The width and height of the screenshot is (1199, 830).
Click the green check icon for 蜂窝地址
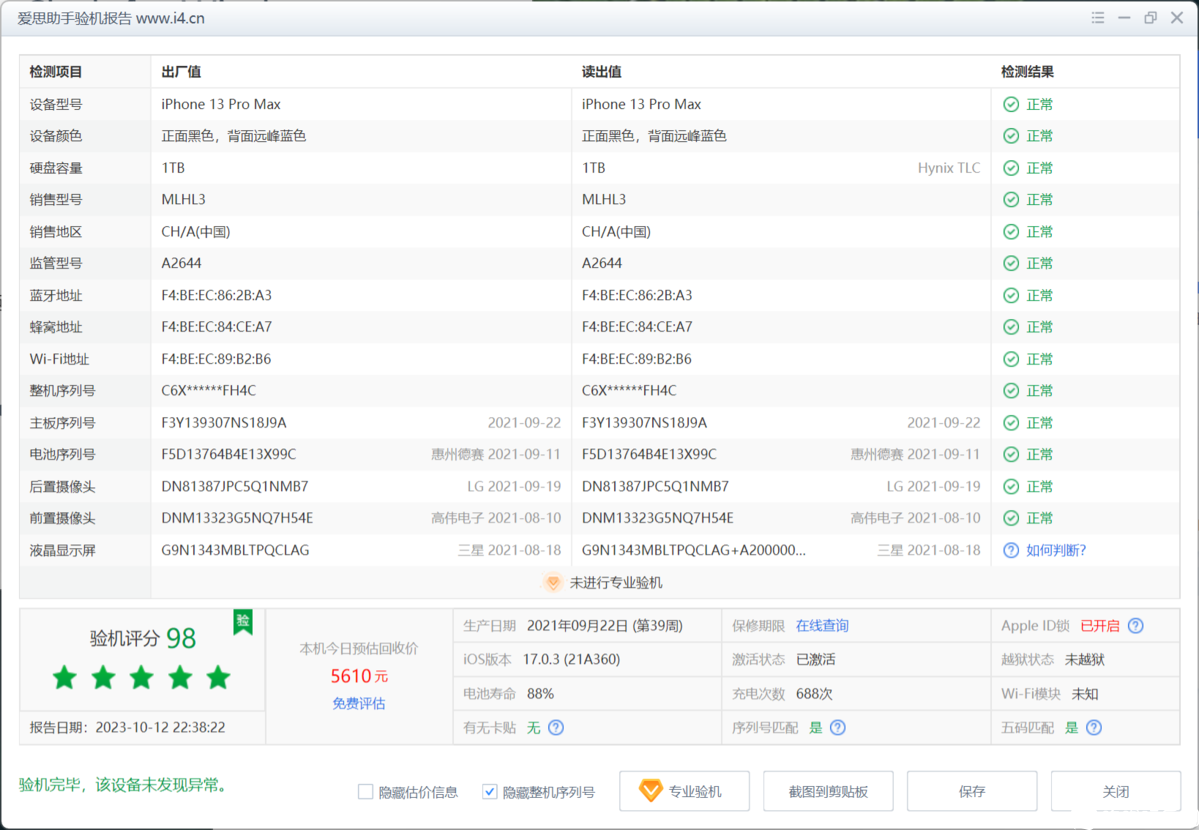click(1011, 327)
